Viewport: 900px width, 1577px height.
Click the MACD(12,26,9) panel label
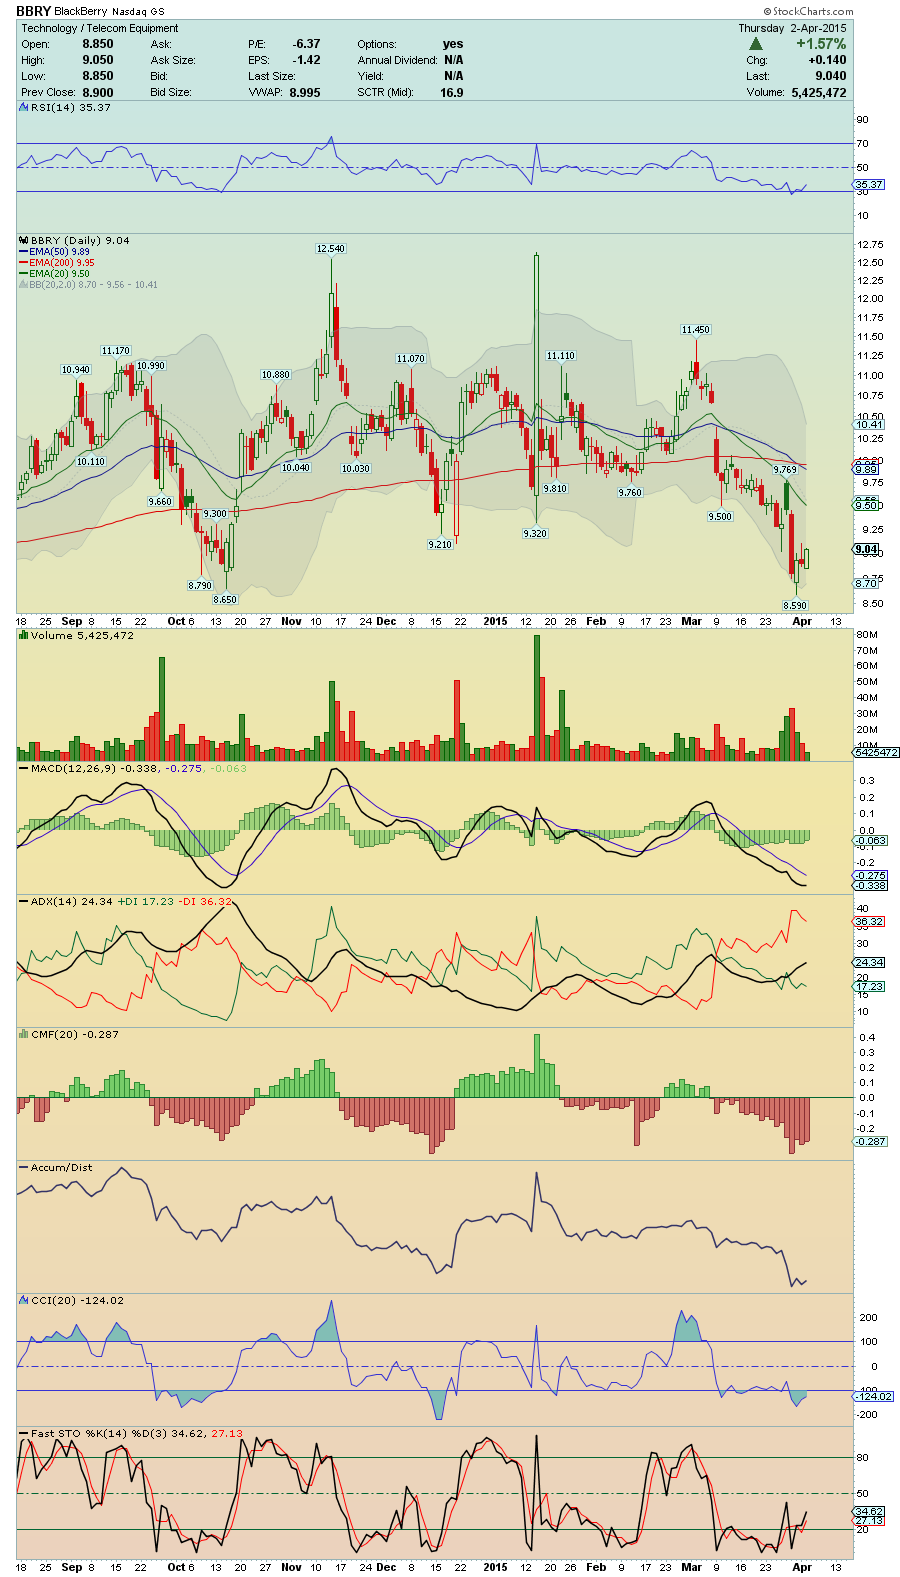[74, 768]
